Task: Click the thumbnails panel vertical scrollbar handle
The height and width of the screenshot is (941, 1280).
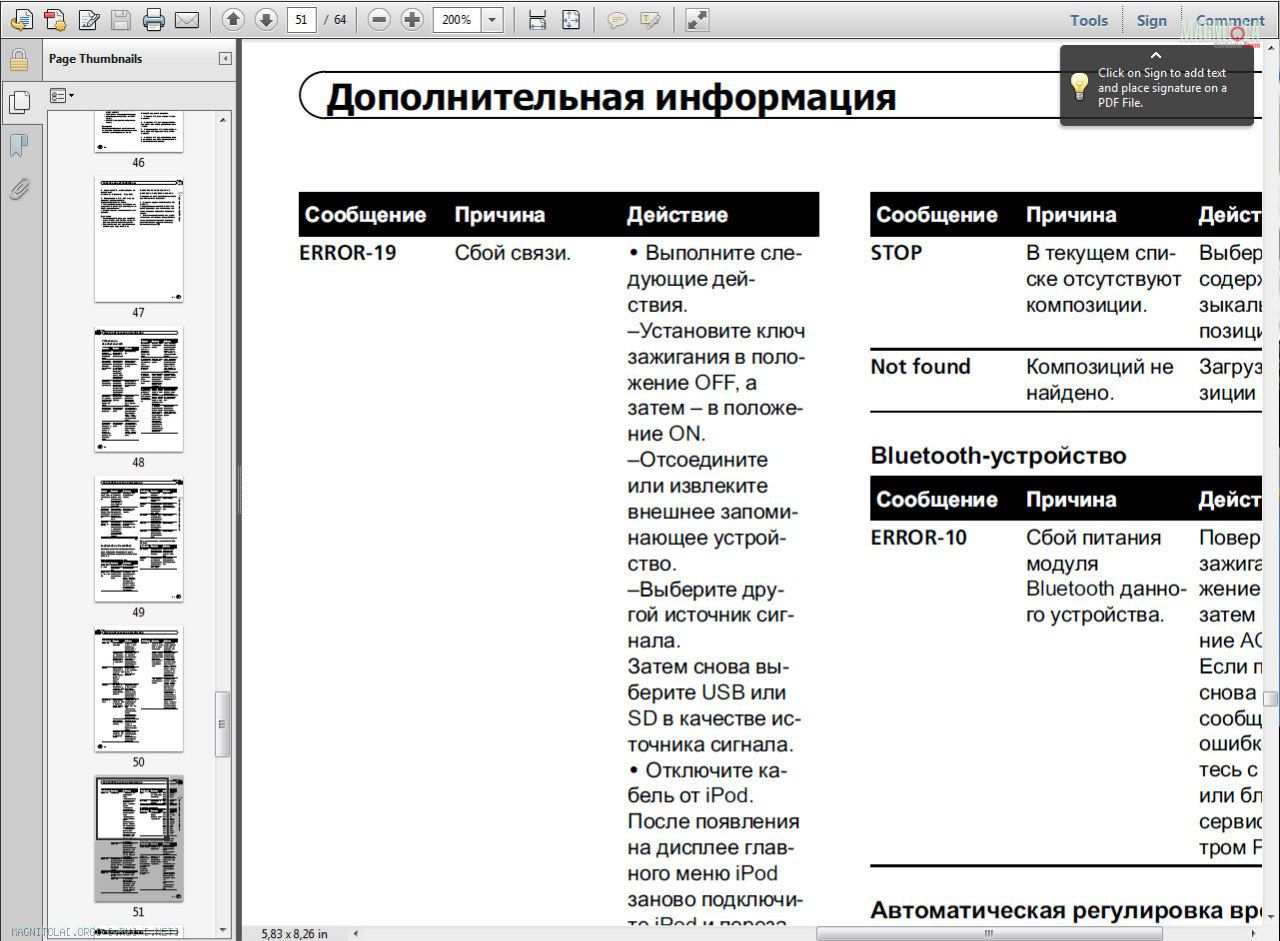Action: point(223,724)
